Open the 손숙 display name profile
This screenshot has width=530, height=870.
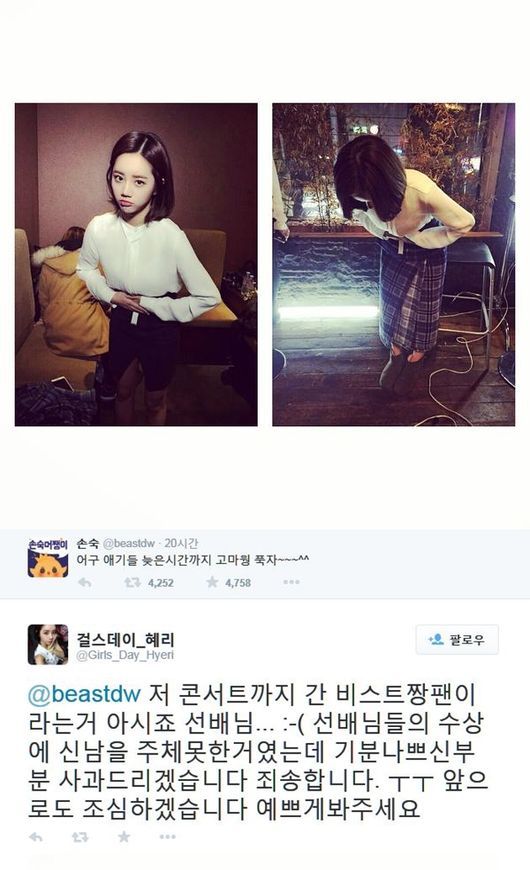point(87,543)
